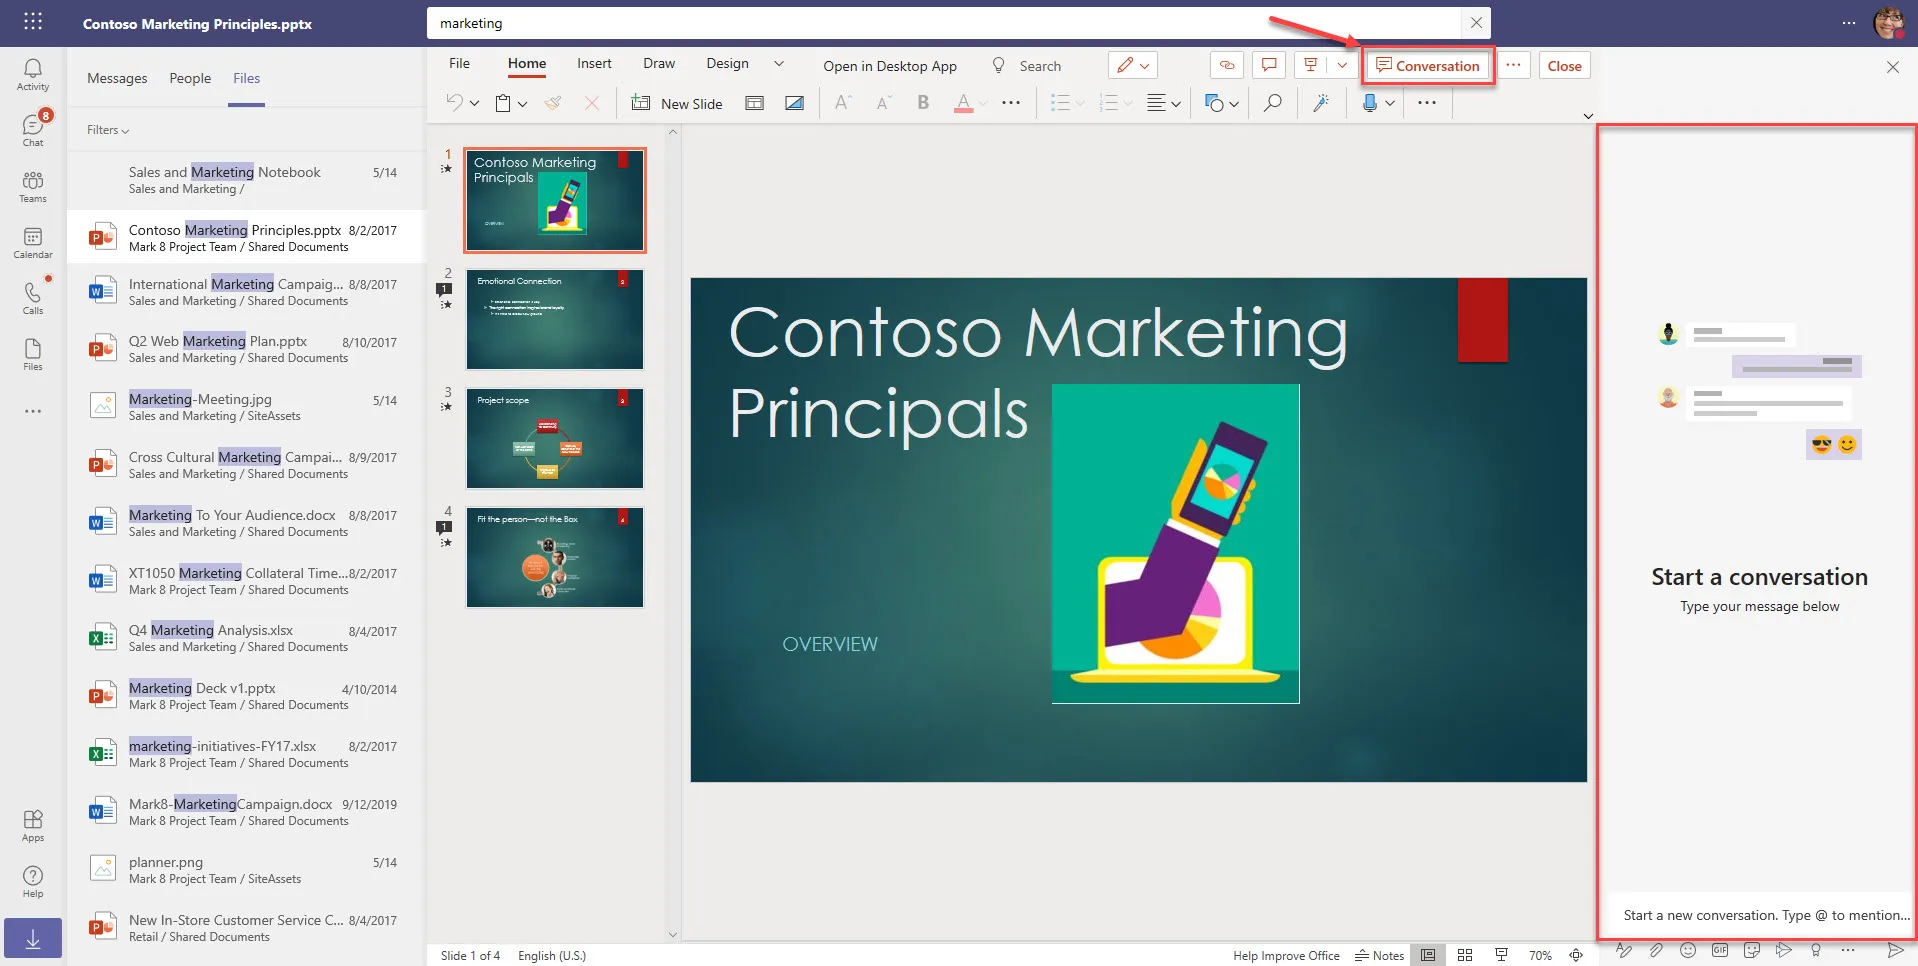Switch to the Messages tab
The width and height of the screenshot is (1918, 966).
coord(117,78)
